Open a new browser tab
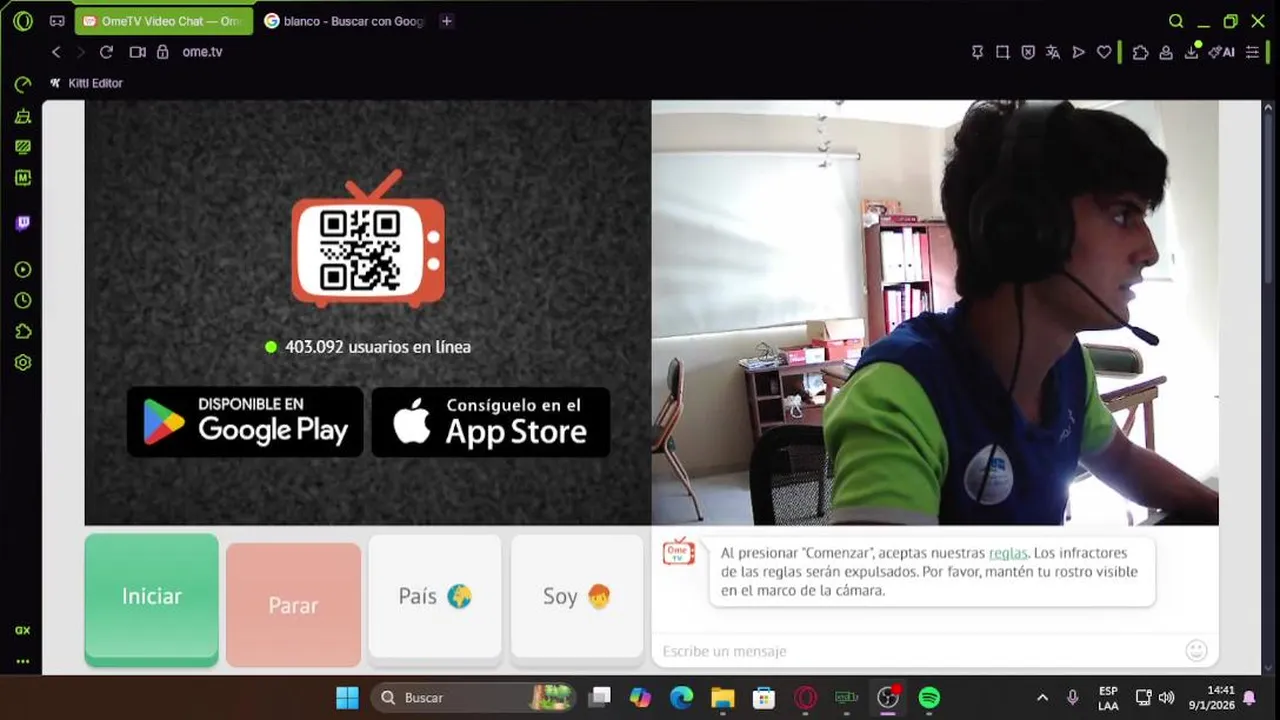This screenshot has height=720, width=1280. [446, 21]
